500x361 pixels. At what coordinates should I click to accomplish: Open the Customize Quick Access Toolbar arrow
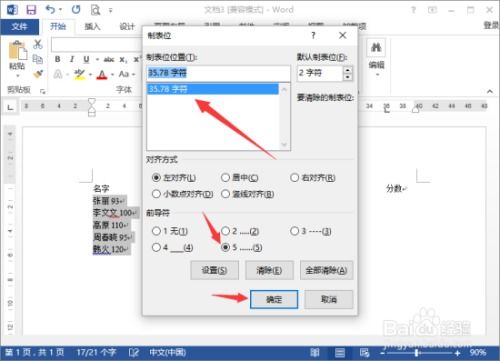110,10
